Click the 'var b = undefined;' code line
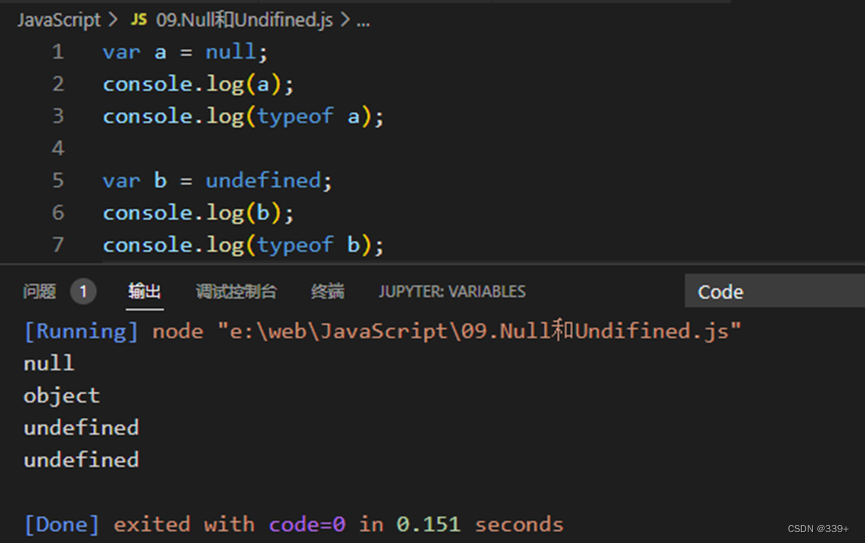Viewport: 865px width, 543px height. click(x=217, y=180)
